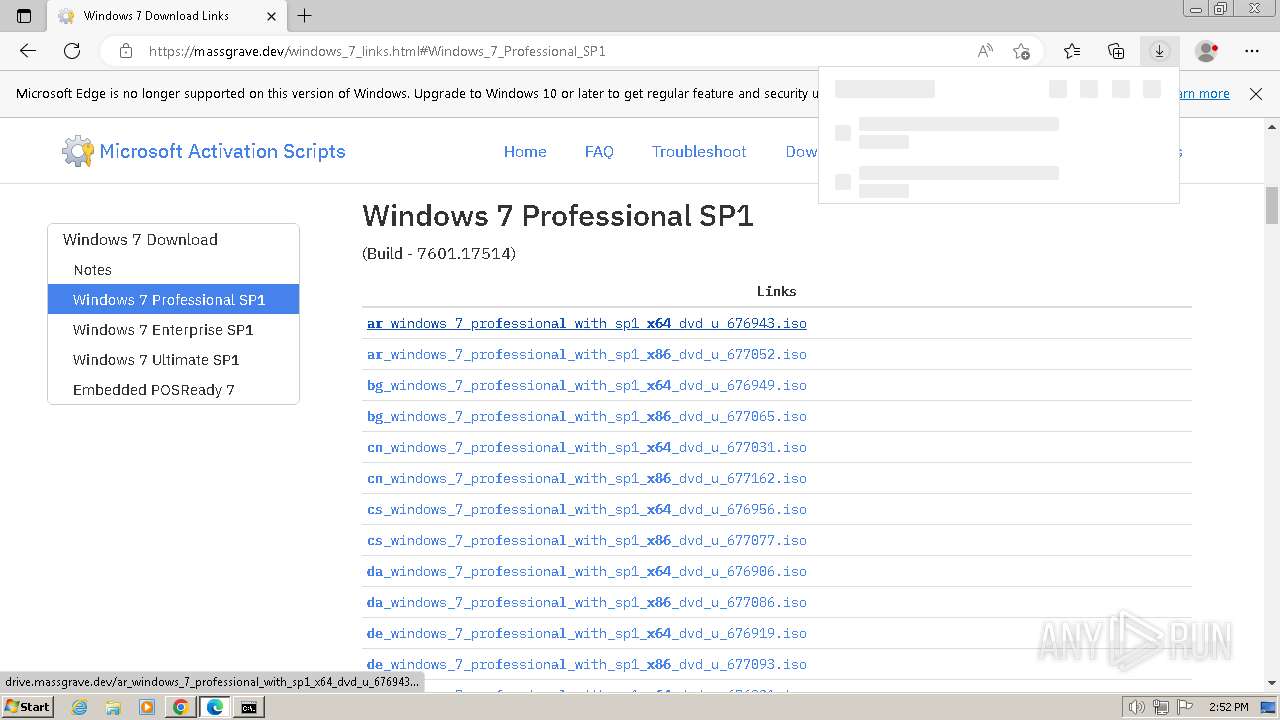This screenshot has height=720, width=1280.
Task: Open a new browser tab
Action: point(305,16)
